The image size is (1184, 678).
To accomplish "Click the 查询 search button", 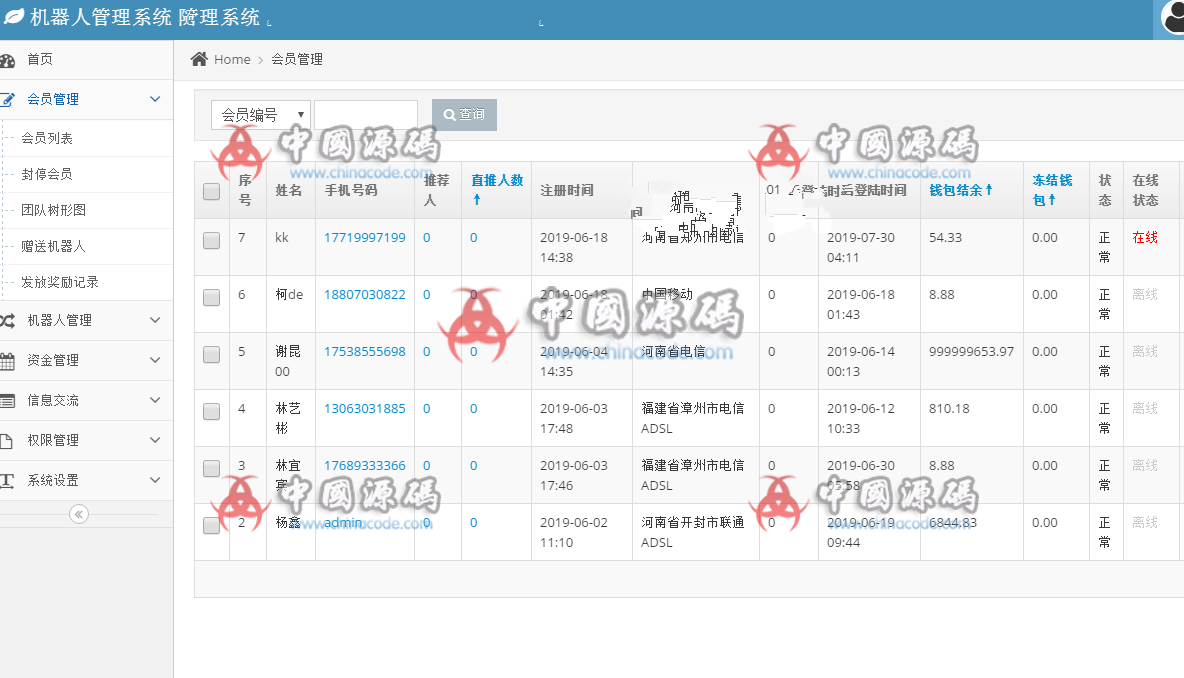I will tap(464, 115).
